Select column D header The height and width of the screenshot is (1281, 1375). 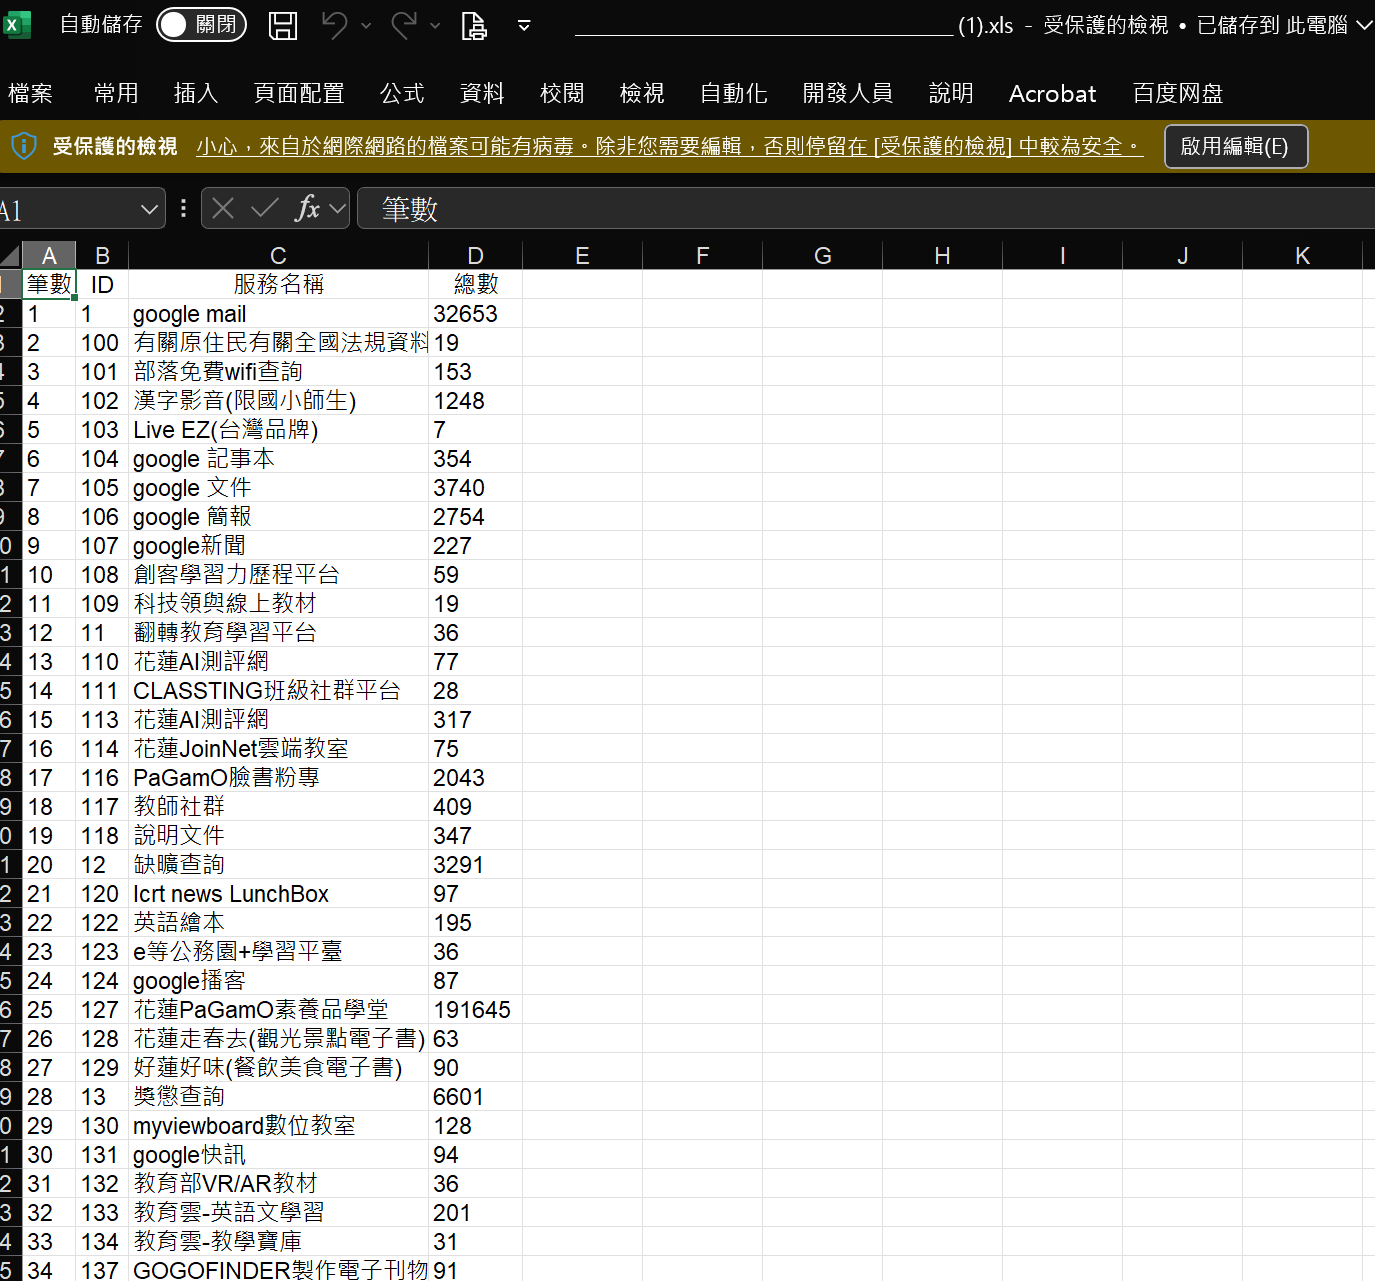click(475, 256)
